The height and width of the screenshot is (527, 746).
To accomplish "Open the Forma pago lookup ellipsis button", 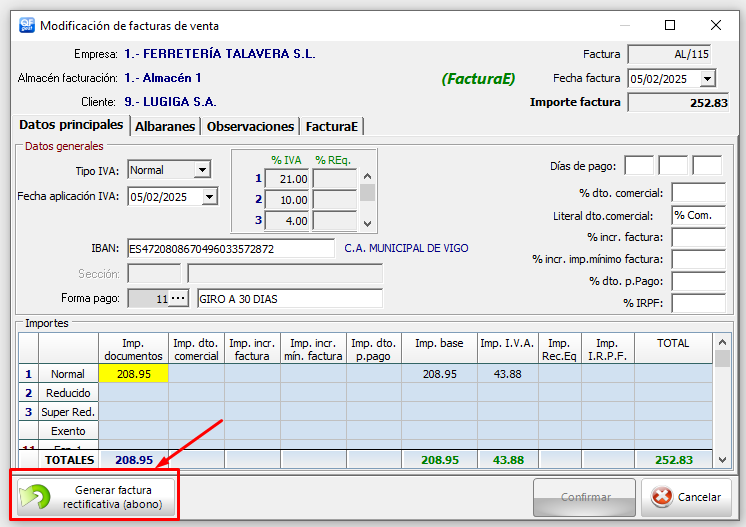I will pos(178,299).
